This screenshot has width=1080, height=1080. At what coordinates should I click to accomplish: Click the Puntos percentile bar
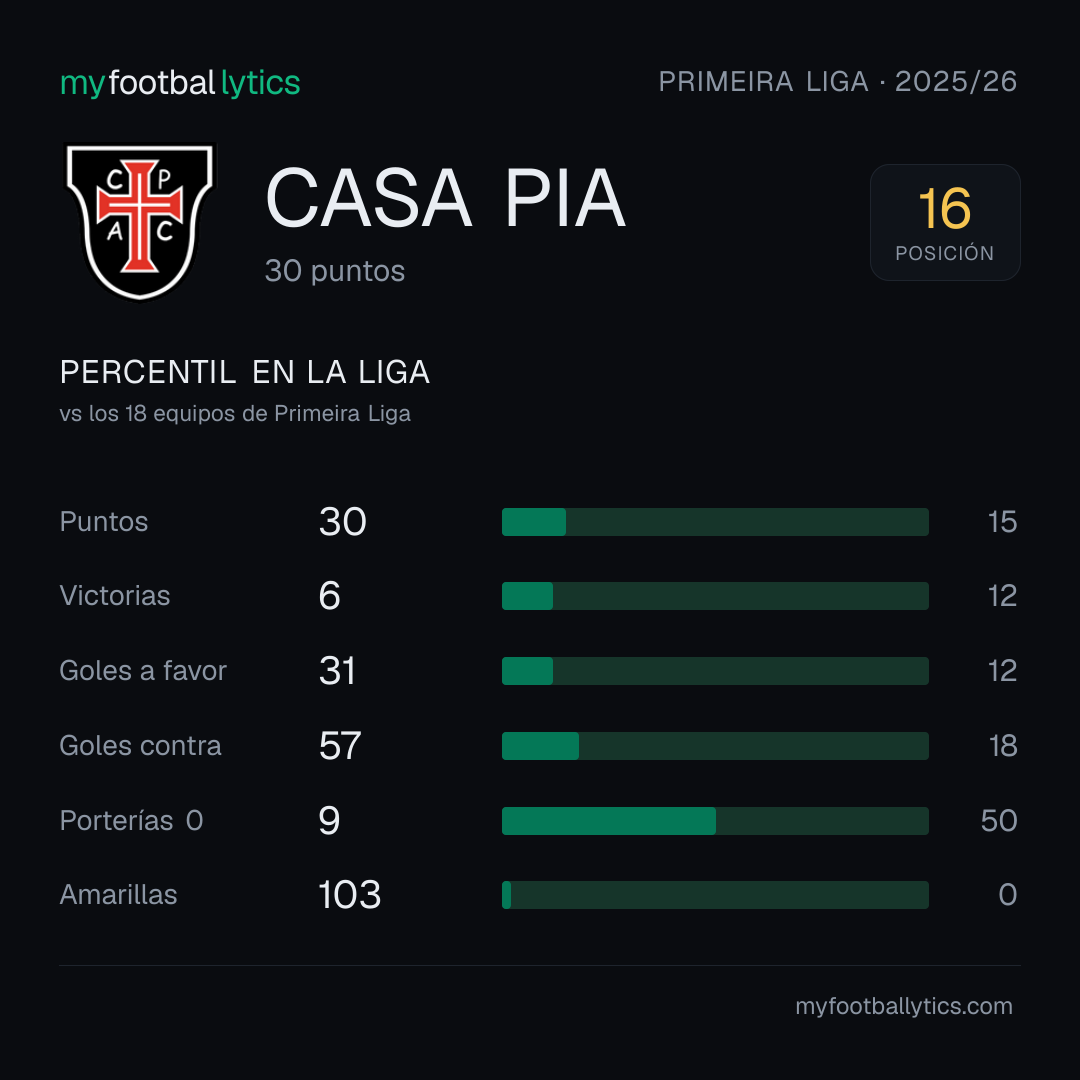[x=715, y=522]
